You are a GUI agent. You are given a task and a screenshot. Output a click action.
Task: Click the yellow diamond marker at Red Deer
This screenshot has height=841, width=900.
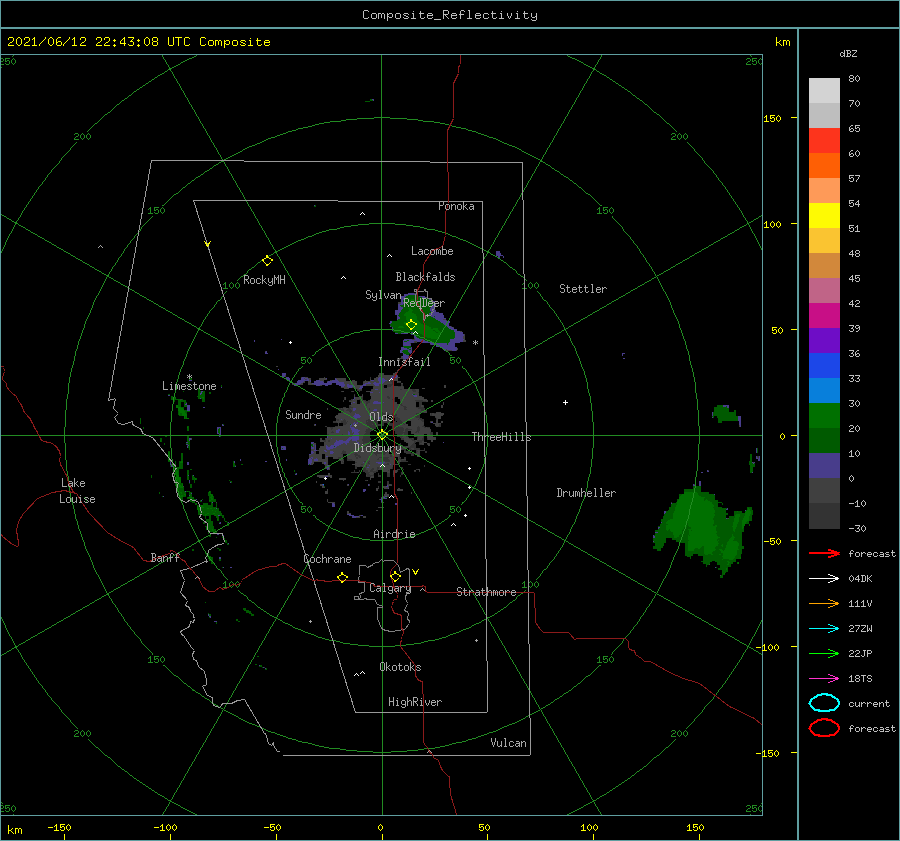(411, 325)
